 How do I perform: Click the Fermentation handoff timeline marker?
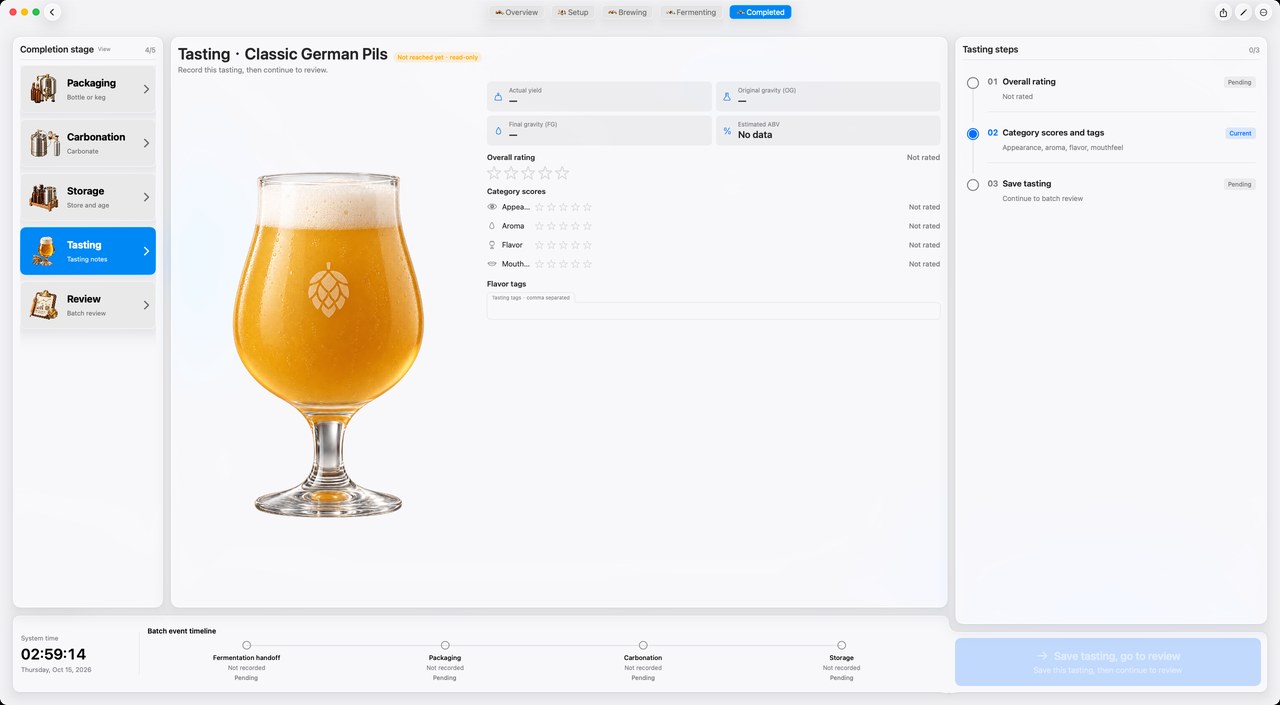pos(246,645)
